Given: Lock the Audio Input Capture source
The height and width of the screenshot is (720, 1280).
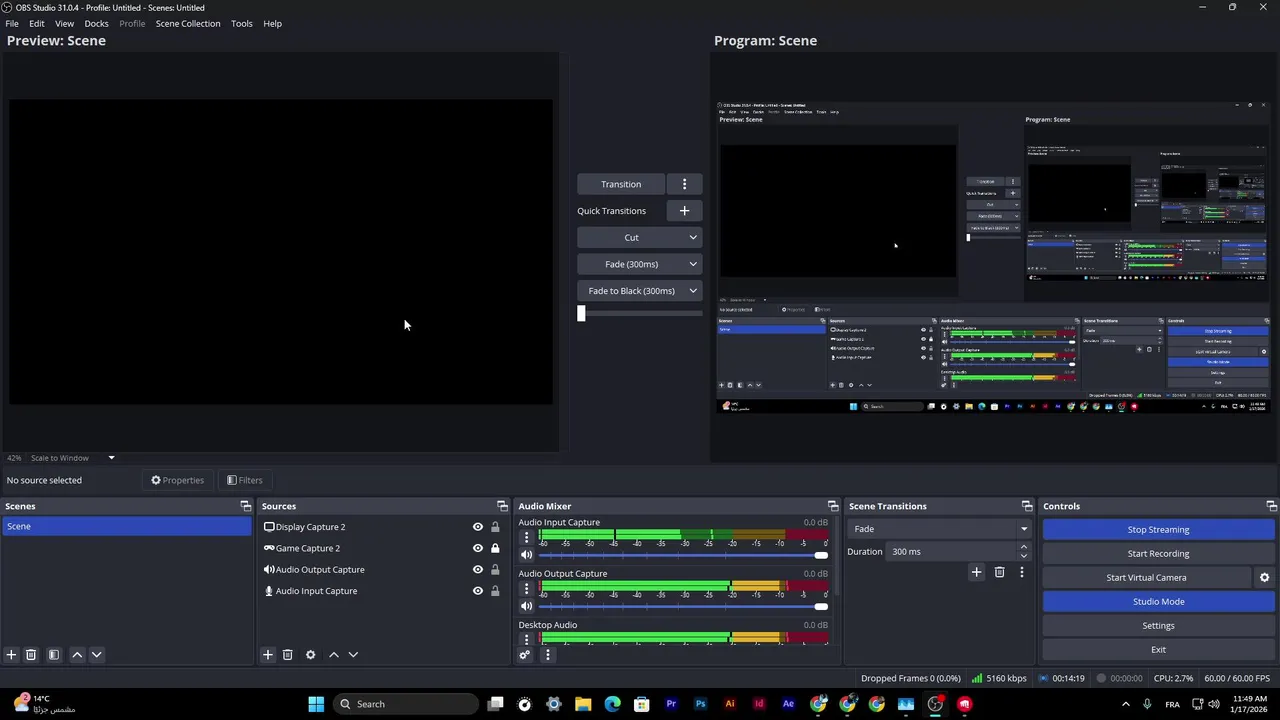Looking at the screenshot, I should click(x=495, y=591).
